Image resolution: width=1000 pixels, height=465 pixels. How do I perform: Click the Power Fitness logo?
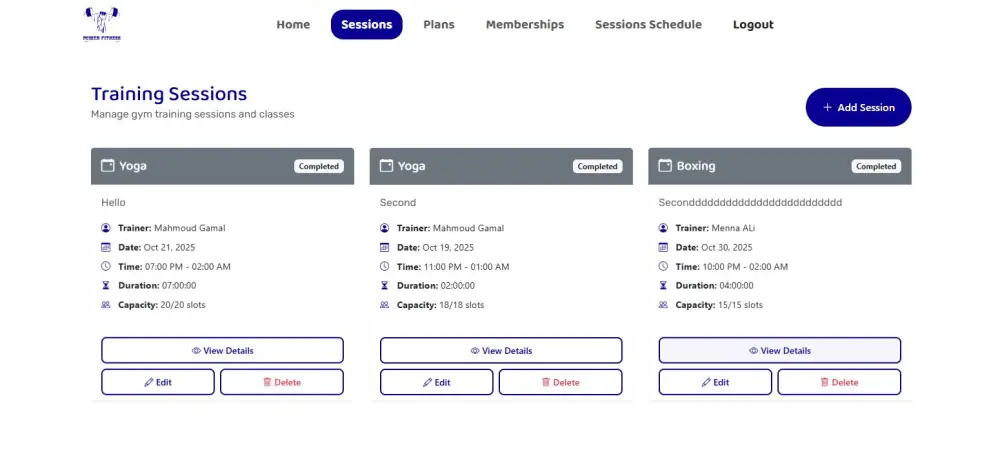click(x=101, y=24)
